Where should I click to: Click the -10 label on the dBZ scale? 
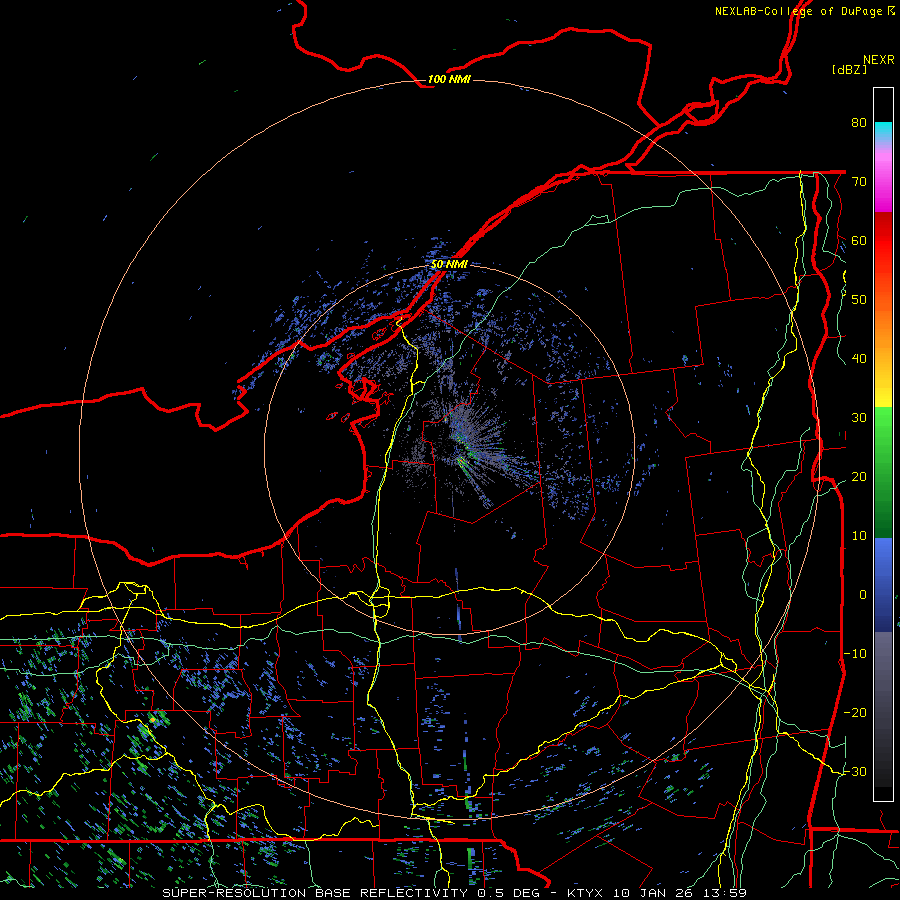(855, 654)
